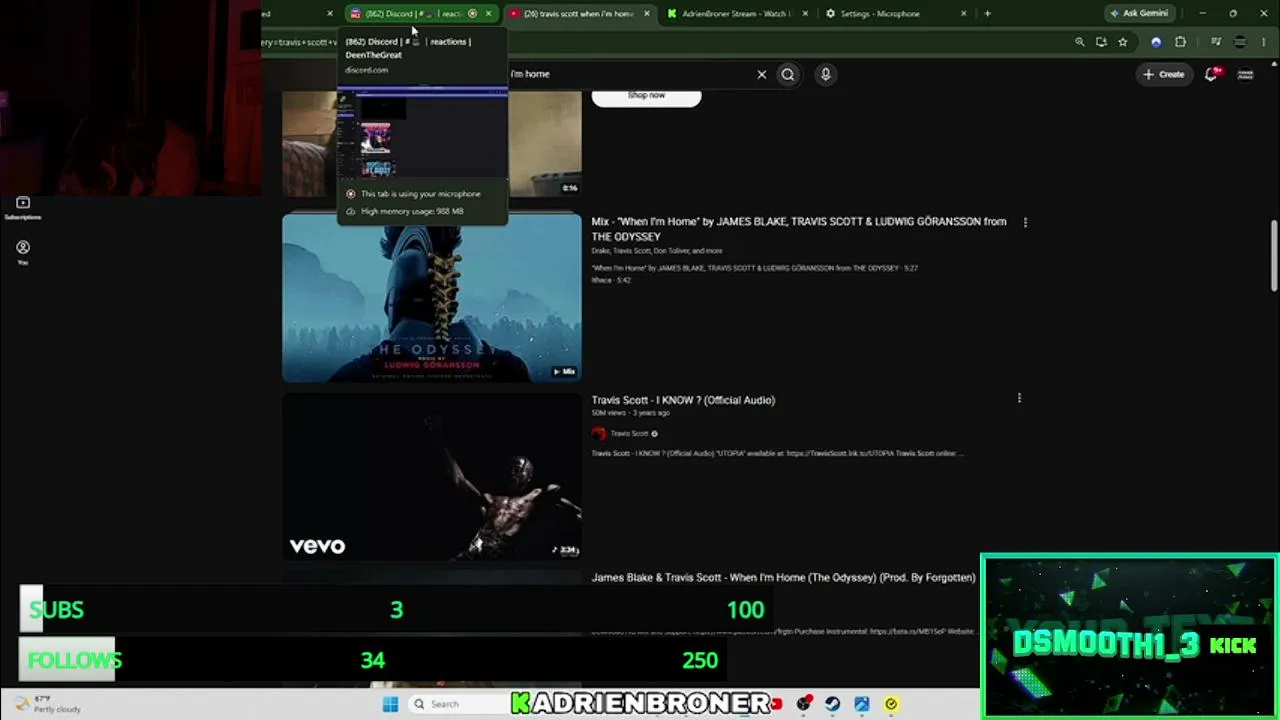Click the install app icon in address bar
1280x720 pixels.
click(1101, 42)
